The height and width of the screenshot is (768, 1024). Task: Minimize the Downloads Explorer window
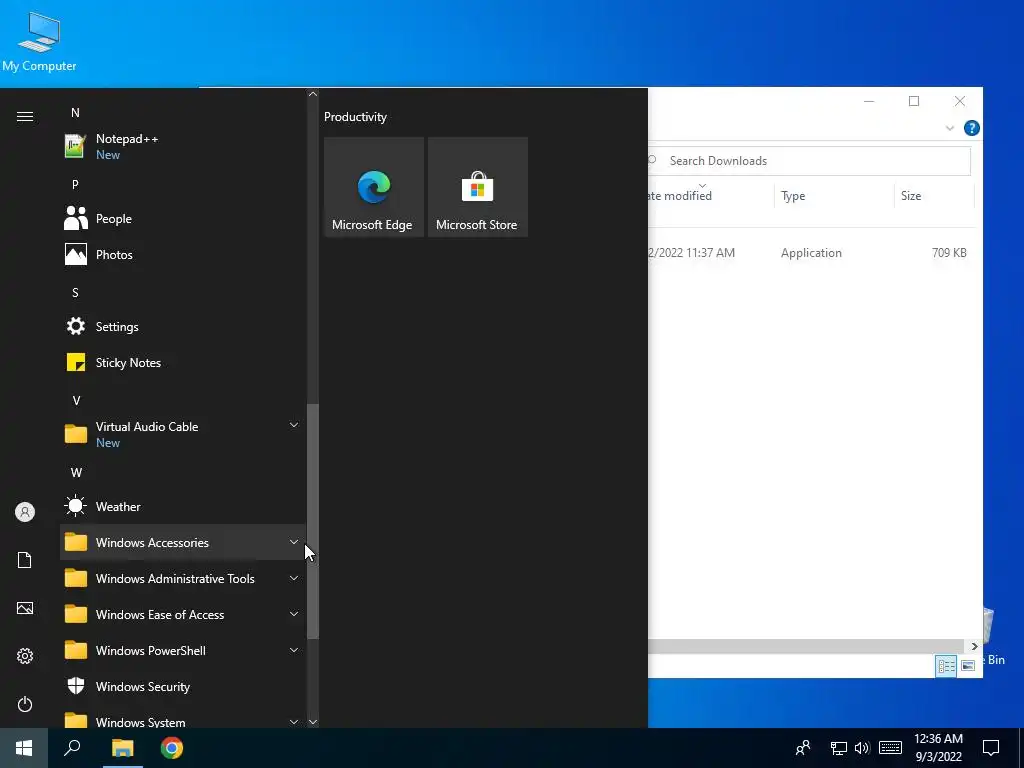(x=869, y=101)
